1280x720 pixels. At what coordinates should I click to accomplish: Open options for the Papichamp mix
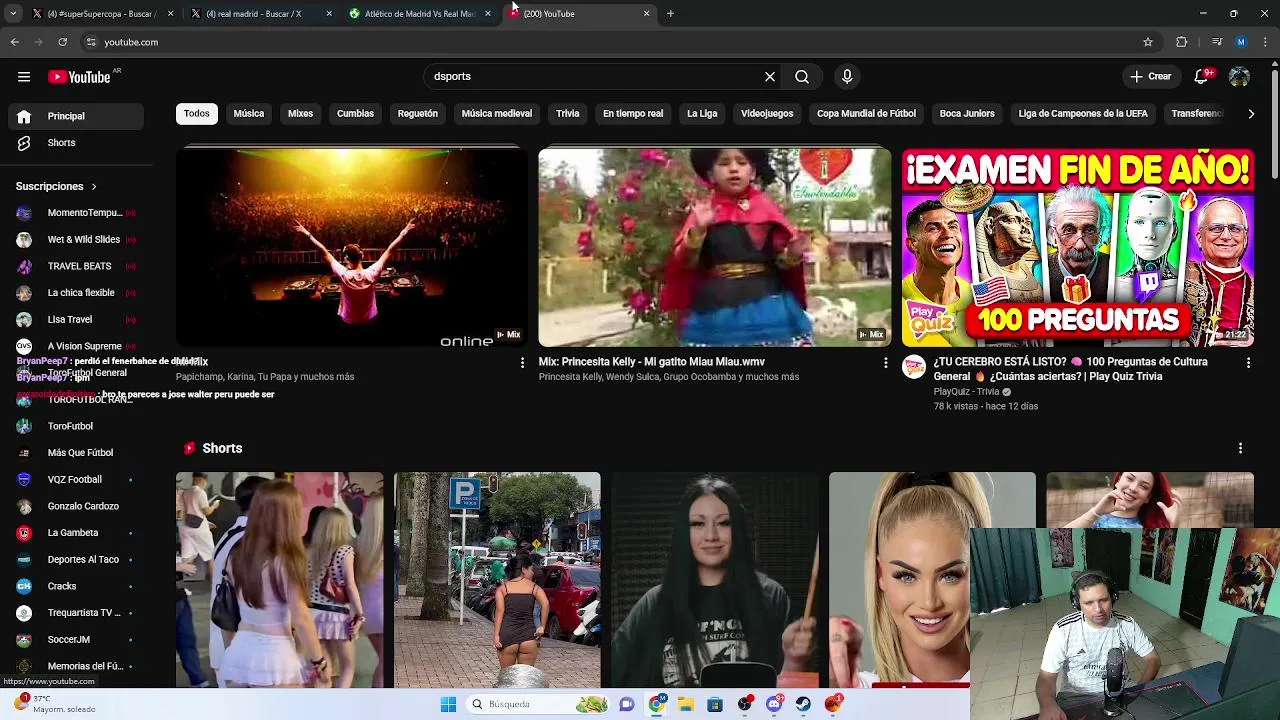[522, 363]
